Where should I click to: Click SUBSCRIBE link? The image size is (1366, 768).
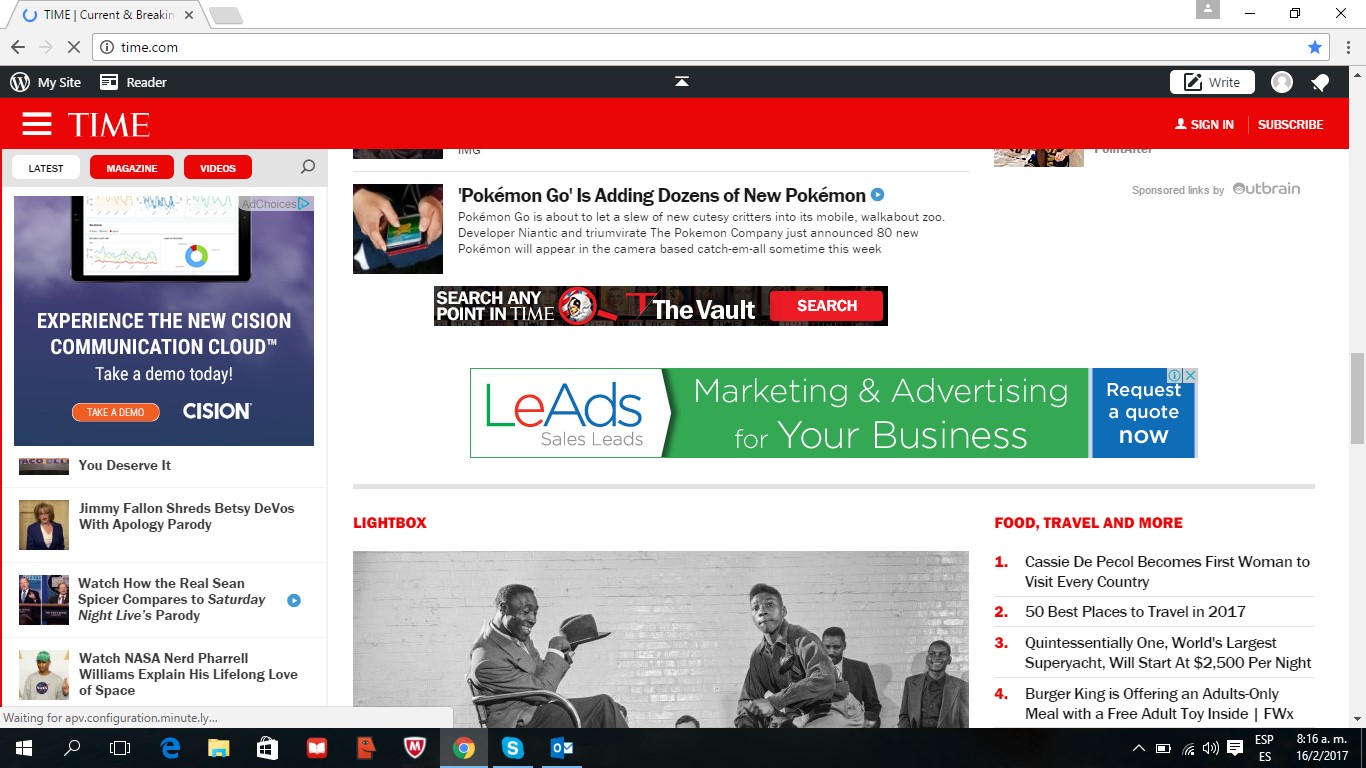tap(1290, 125)
